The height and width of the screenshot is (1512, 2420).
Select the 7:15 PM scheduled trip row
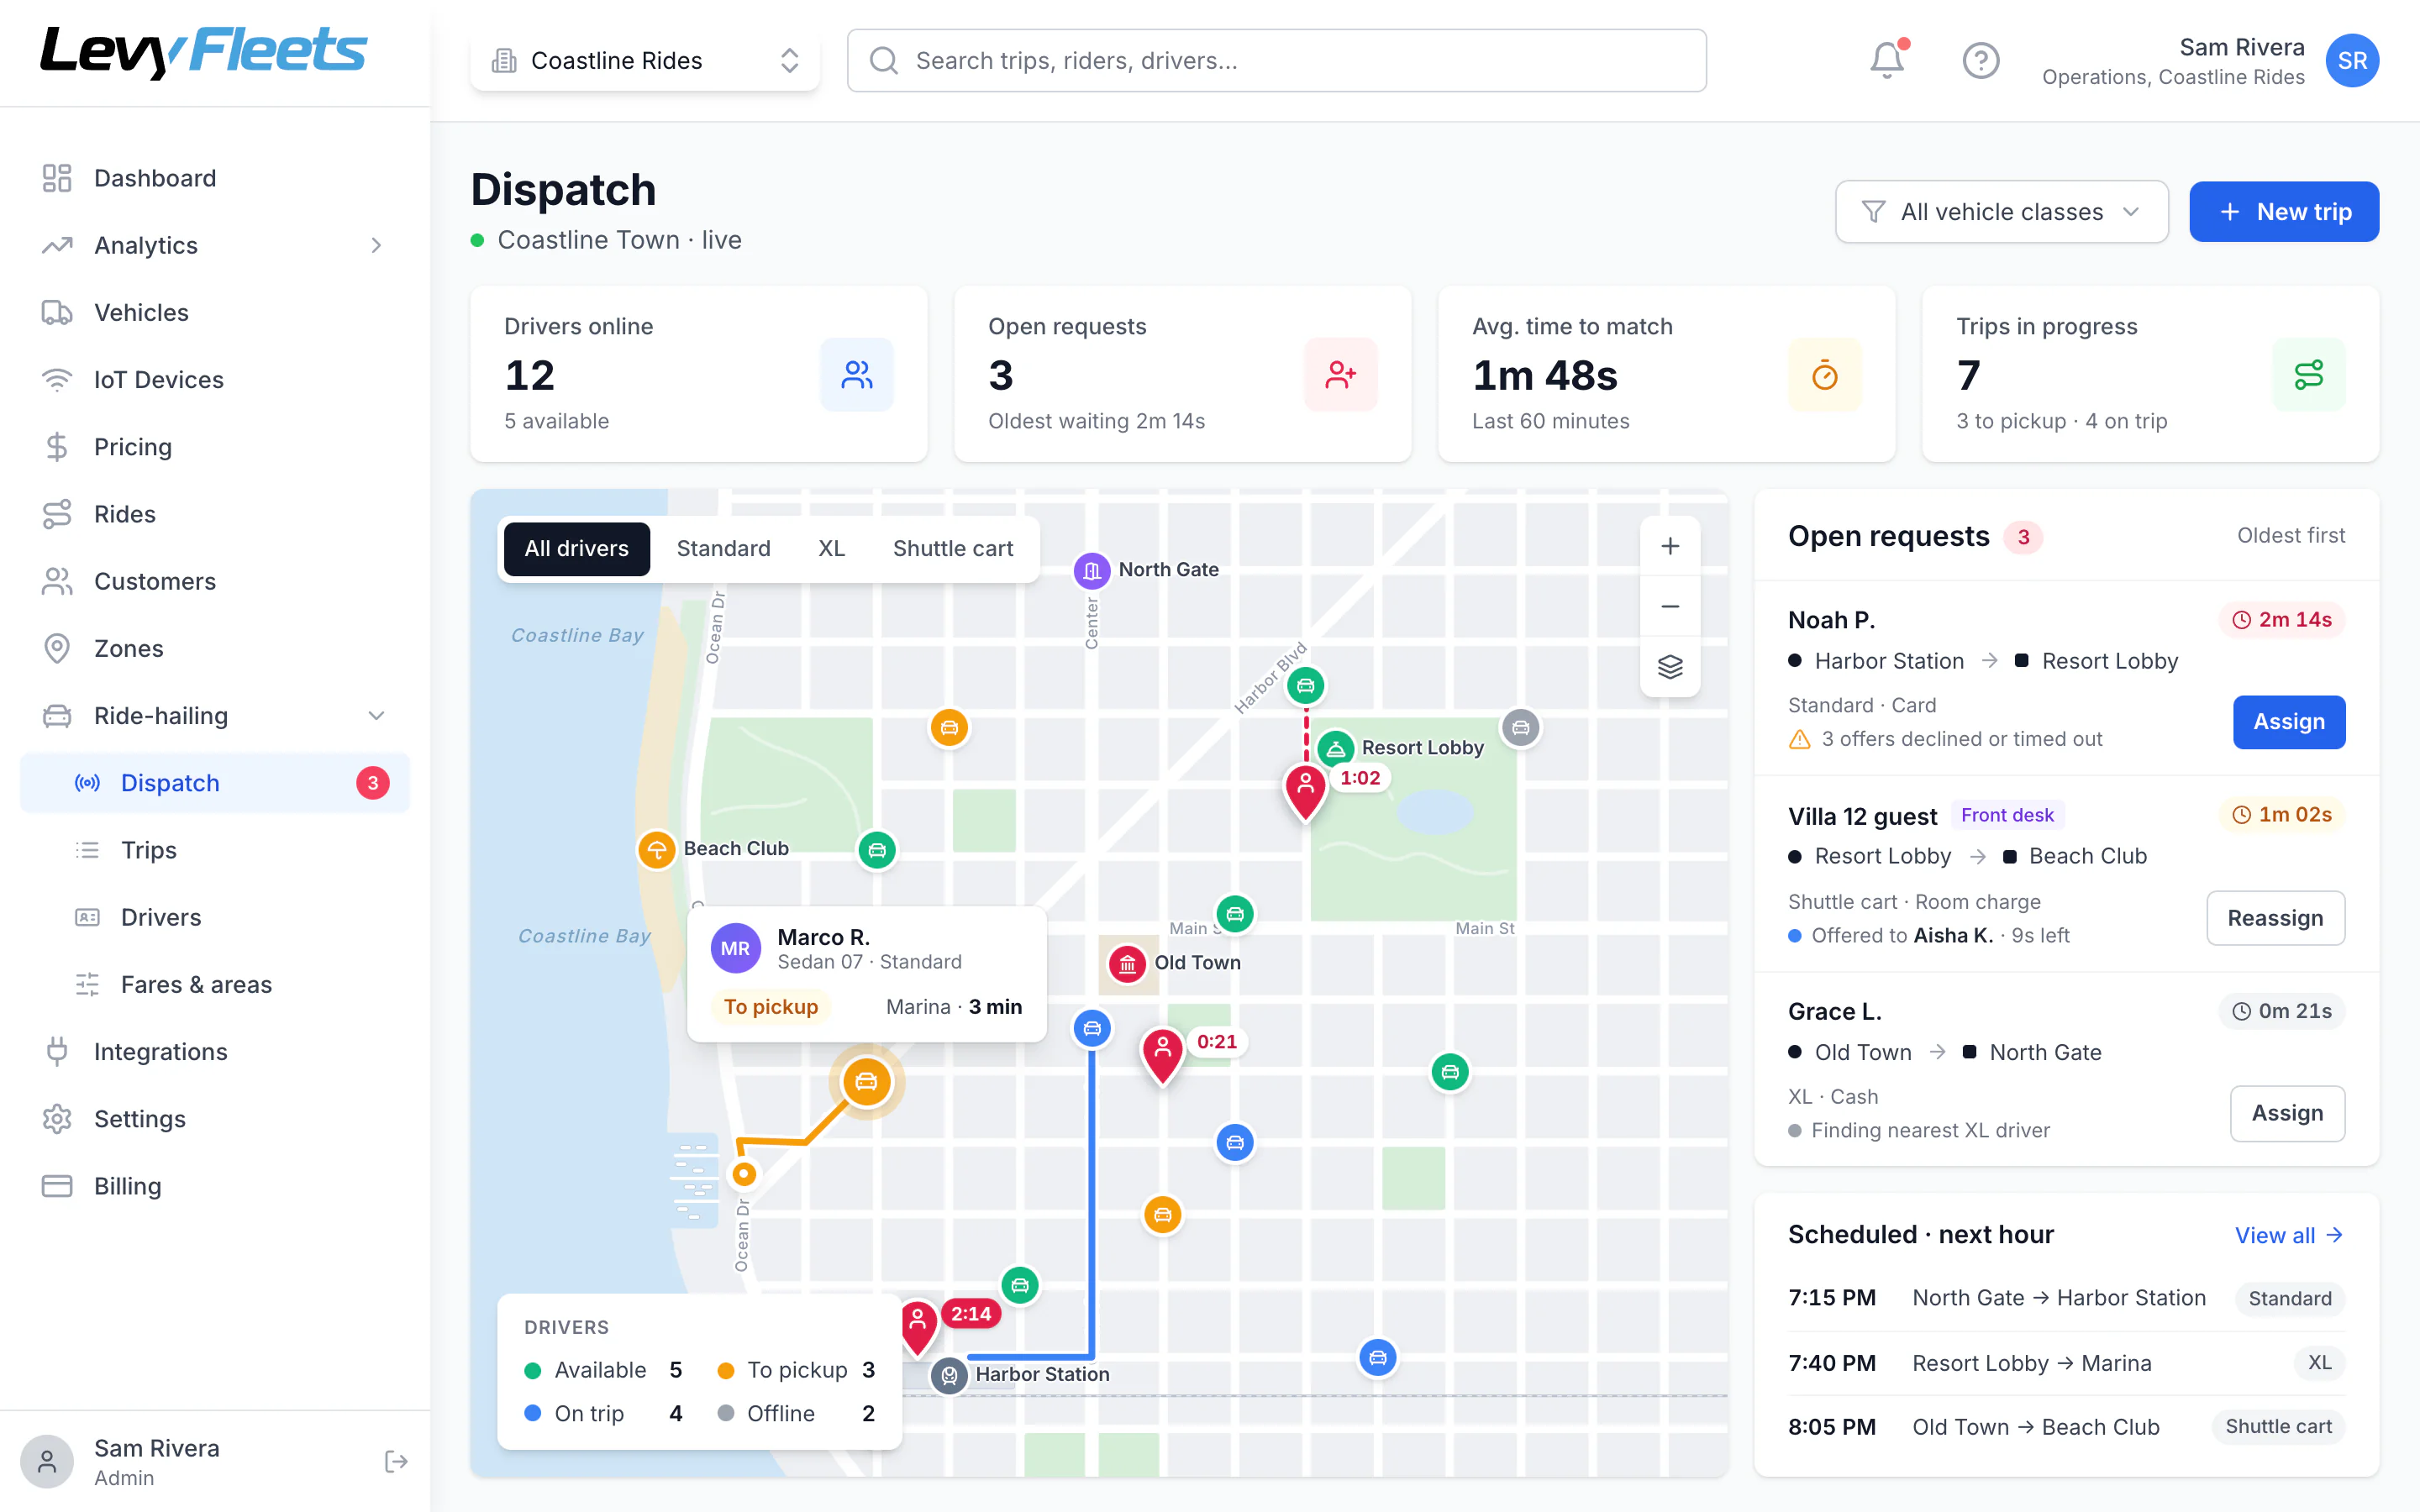click(2066, 1298)
